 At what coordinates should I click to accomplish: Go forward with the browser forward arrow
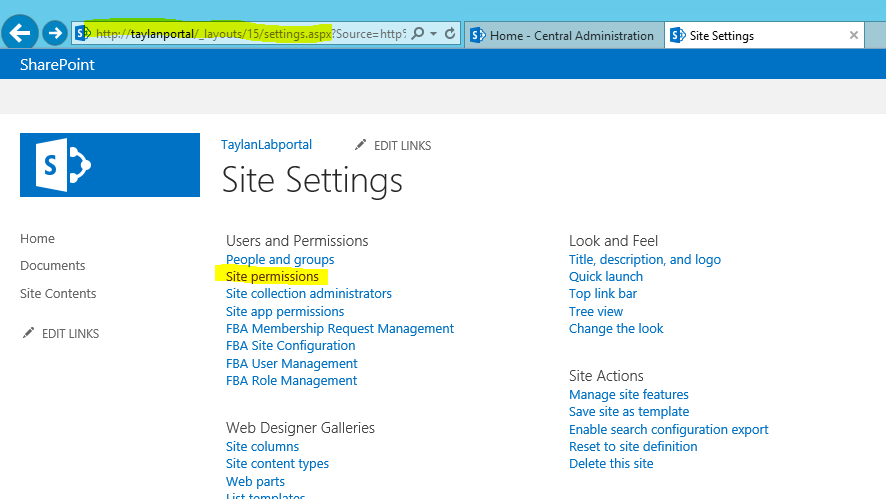pos(55,33)
